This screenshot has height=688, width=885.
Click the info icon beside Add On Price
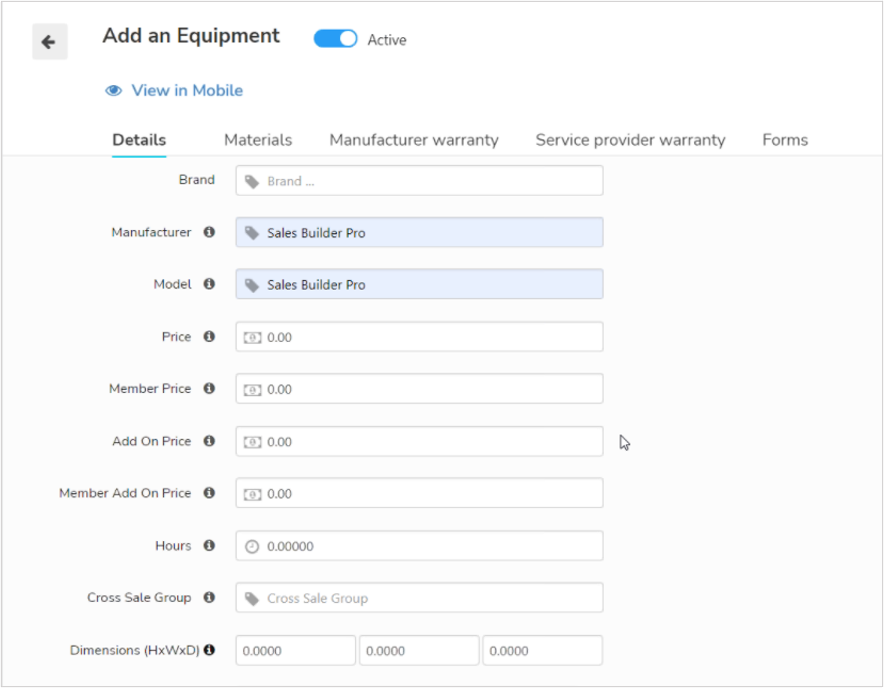209,441
